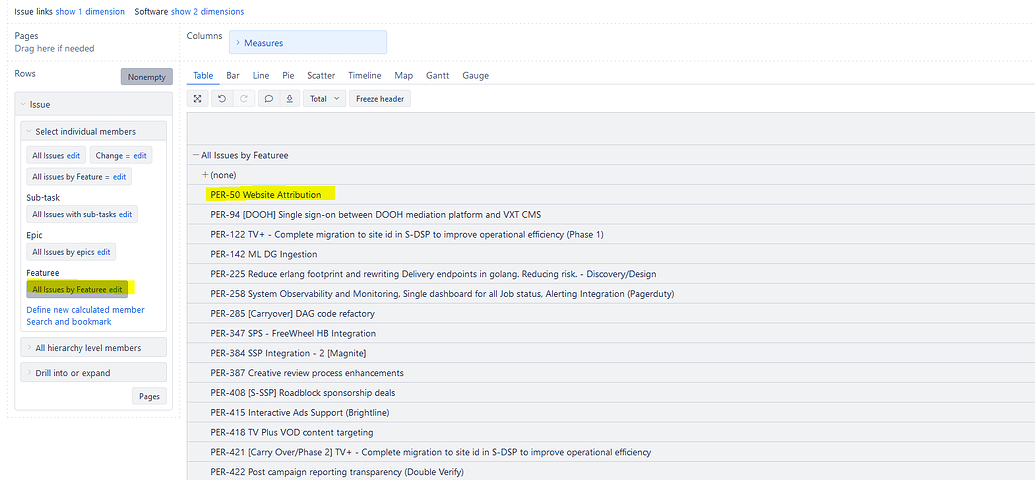
Task: Switch to the Gantt chart tab
Action: (437, 75)
